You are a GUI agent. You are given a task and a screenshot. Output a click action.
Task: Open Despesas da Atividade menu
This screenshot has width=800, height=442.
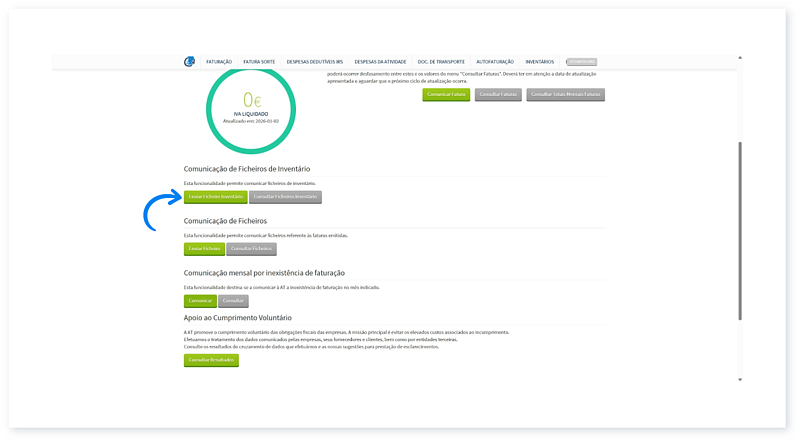[x=380, y=62]
